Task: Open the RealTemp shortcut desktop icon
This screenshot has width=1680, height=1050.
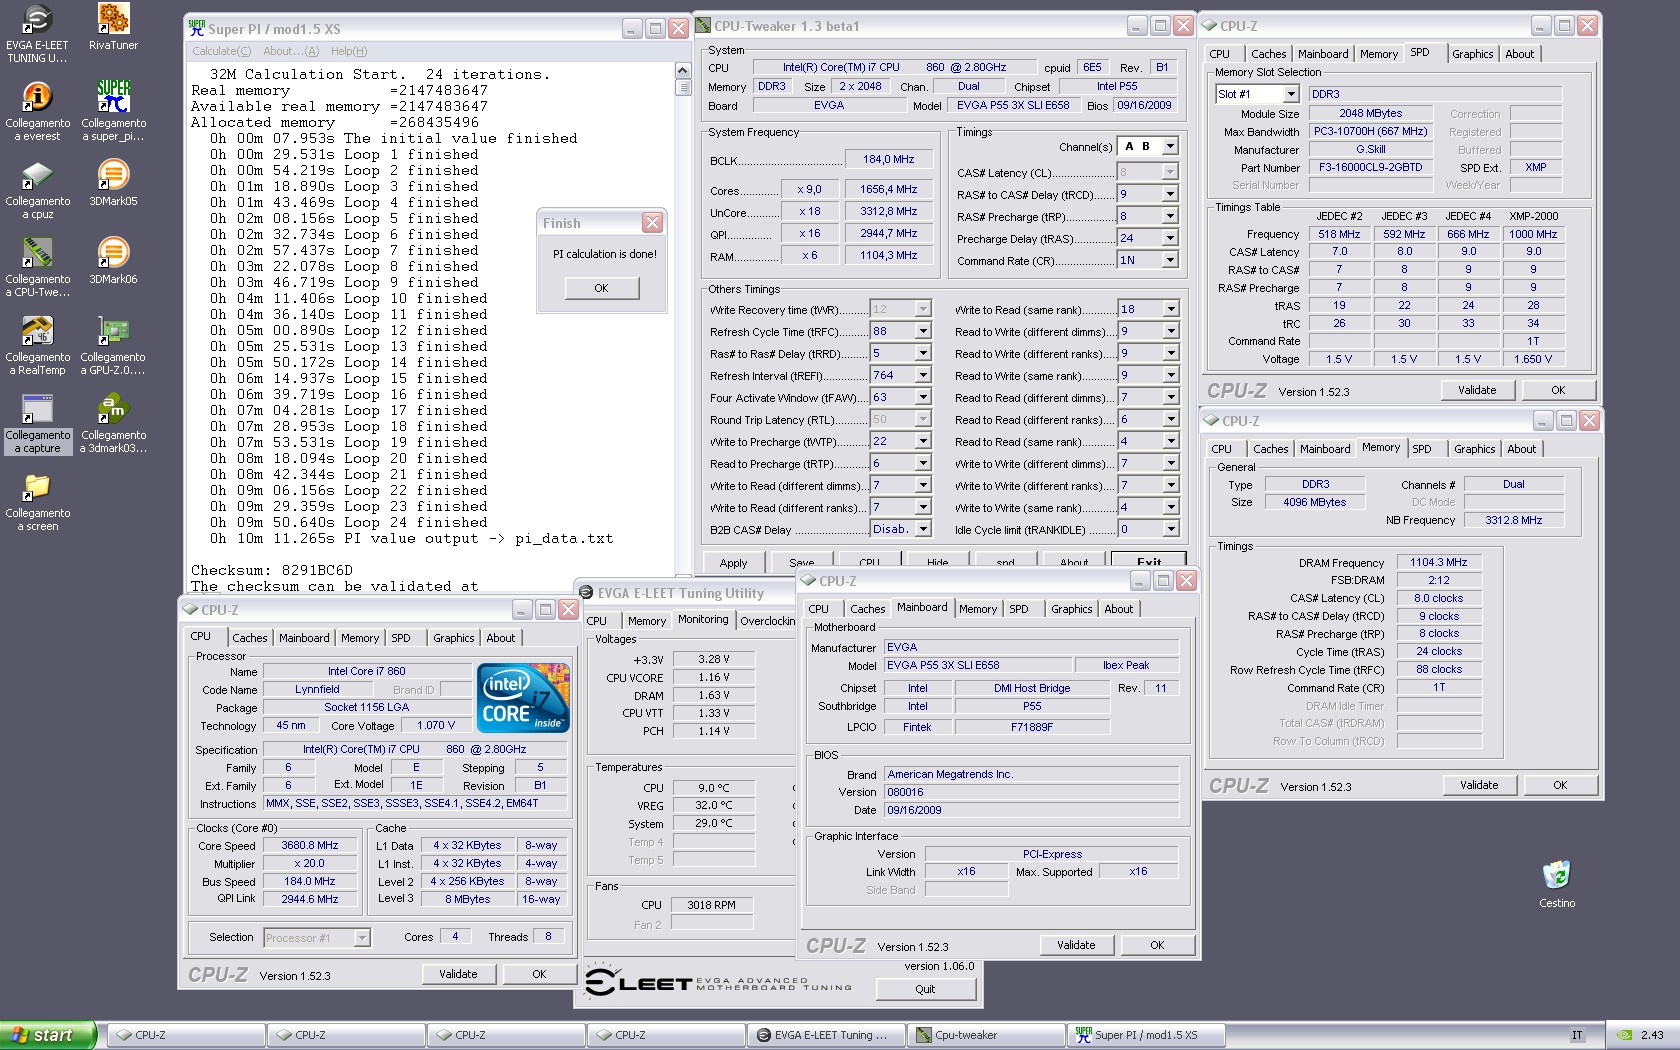Action: point(37,345)
